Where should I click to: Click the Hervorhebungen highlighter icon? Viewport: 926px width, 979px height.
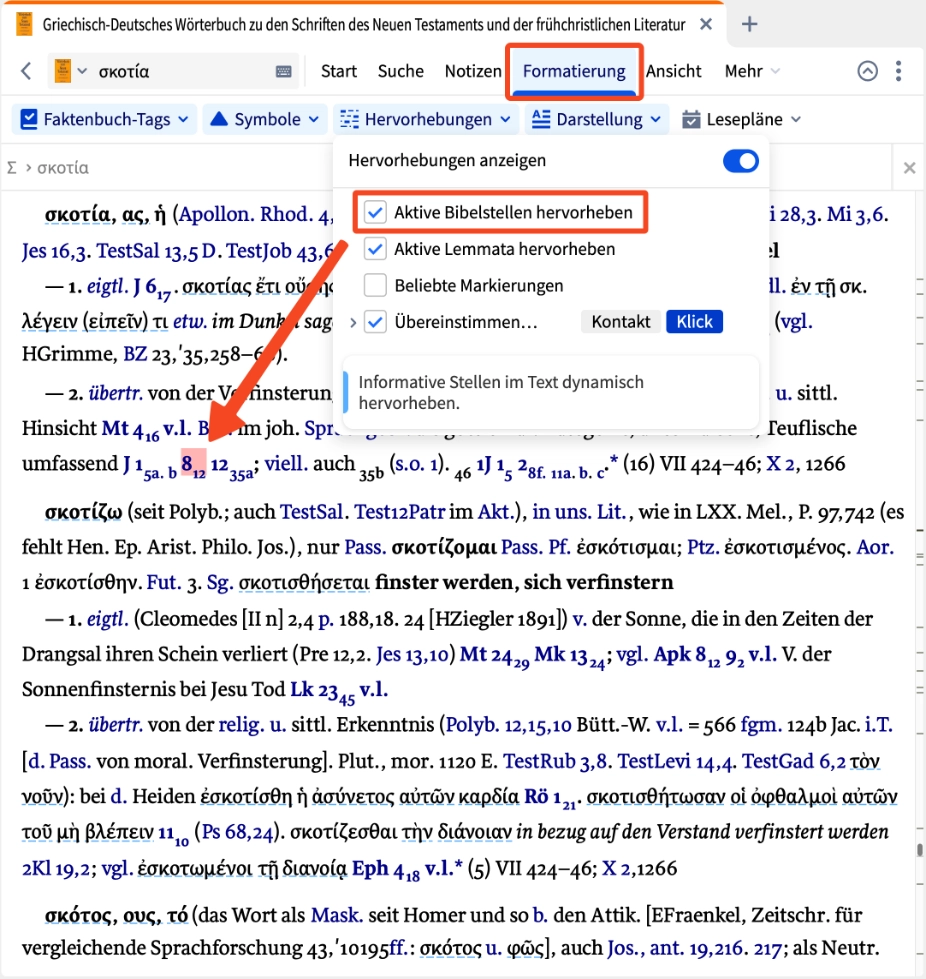coord(349,119)
